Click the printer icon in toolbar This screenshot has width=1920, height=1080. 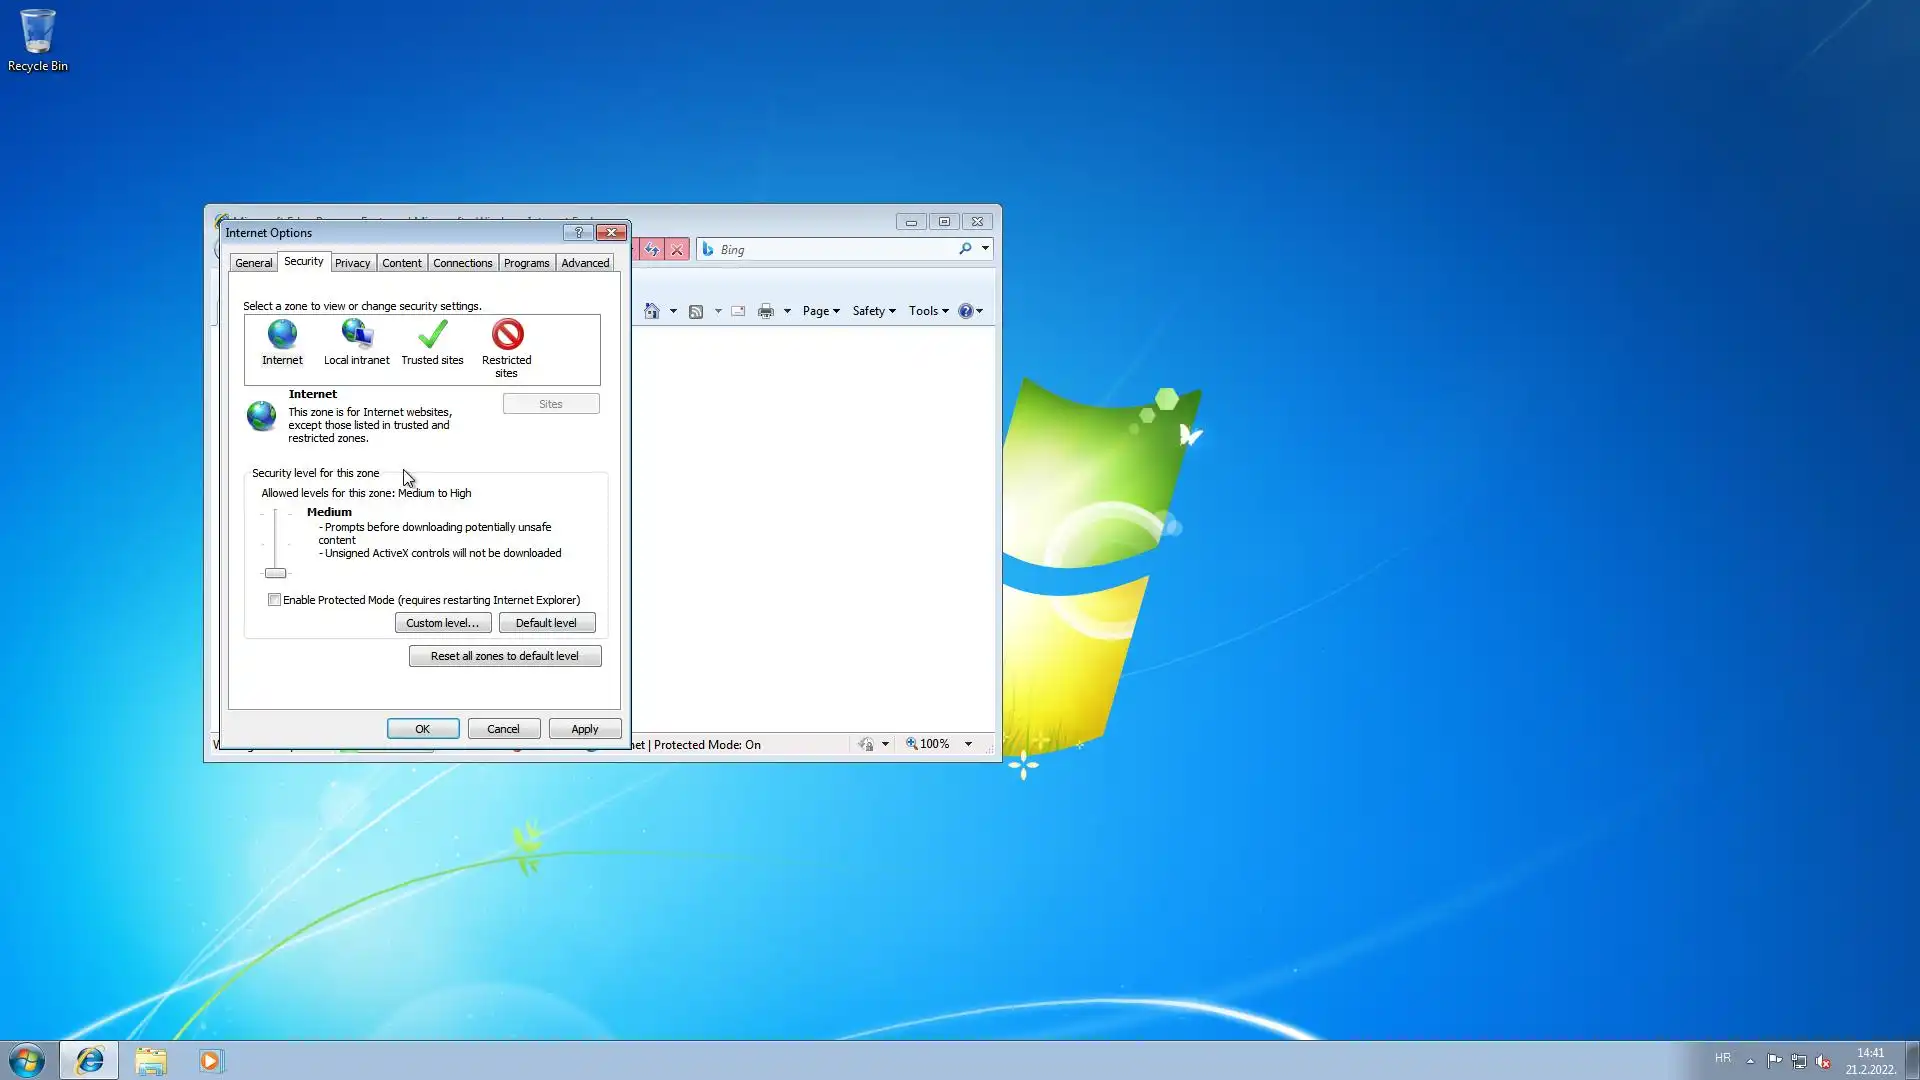[x=766, y=311]
